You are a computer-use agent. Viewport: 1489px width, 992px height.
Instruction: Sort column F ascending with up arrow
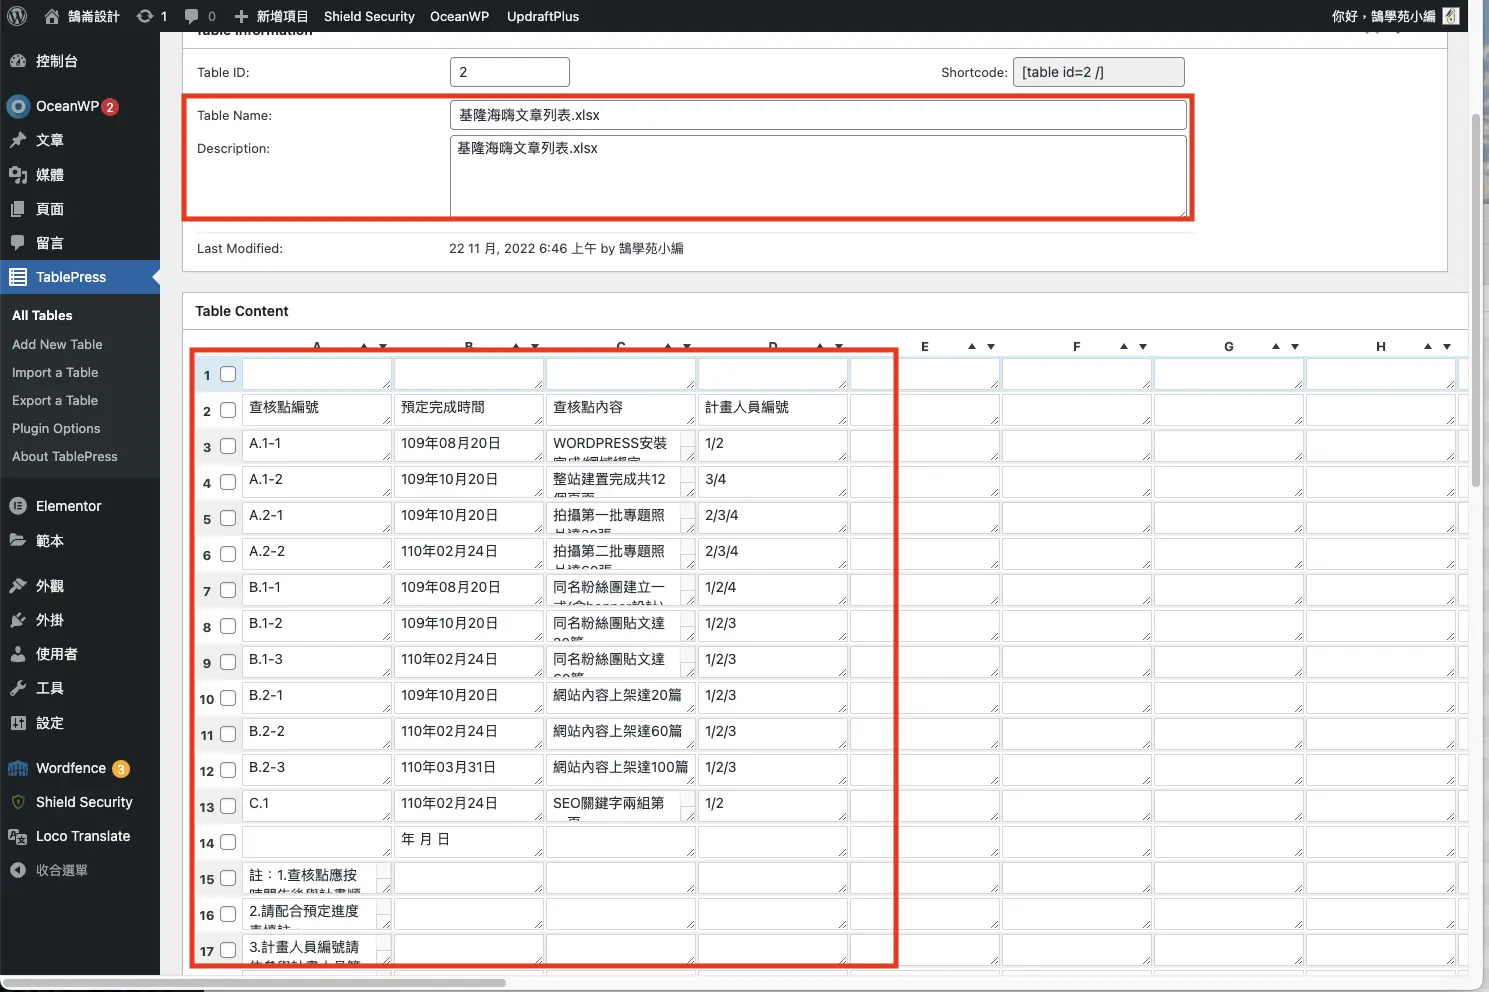click(1124, 346)
